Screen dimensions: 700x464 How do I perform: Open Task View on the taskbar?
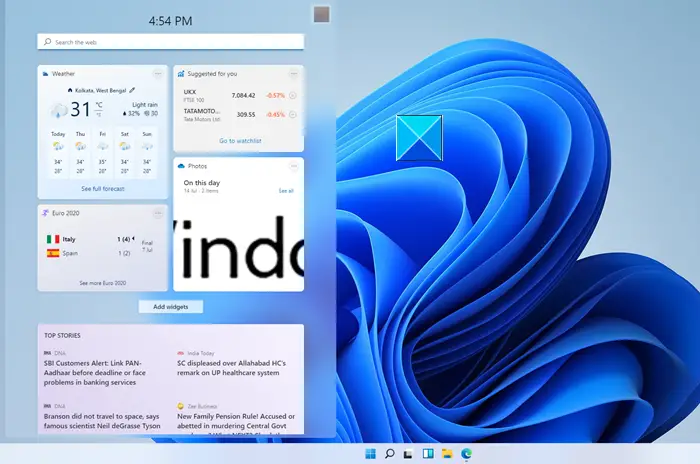(x=408, y=454)
